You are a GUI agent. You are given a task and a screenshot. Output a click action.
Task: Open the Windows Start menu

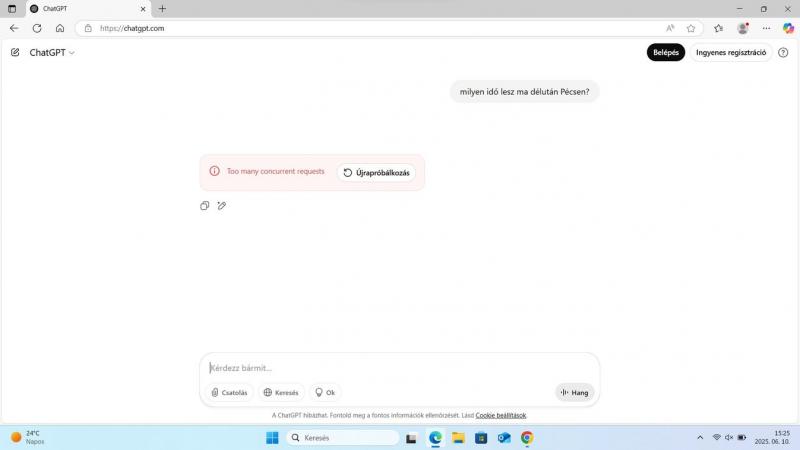(x=272, y=438)
